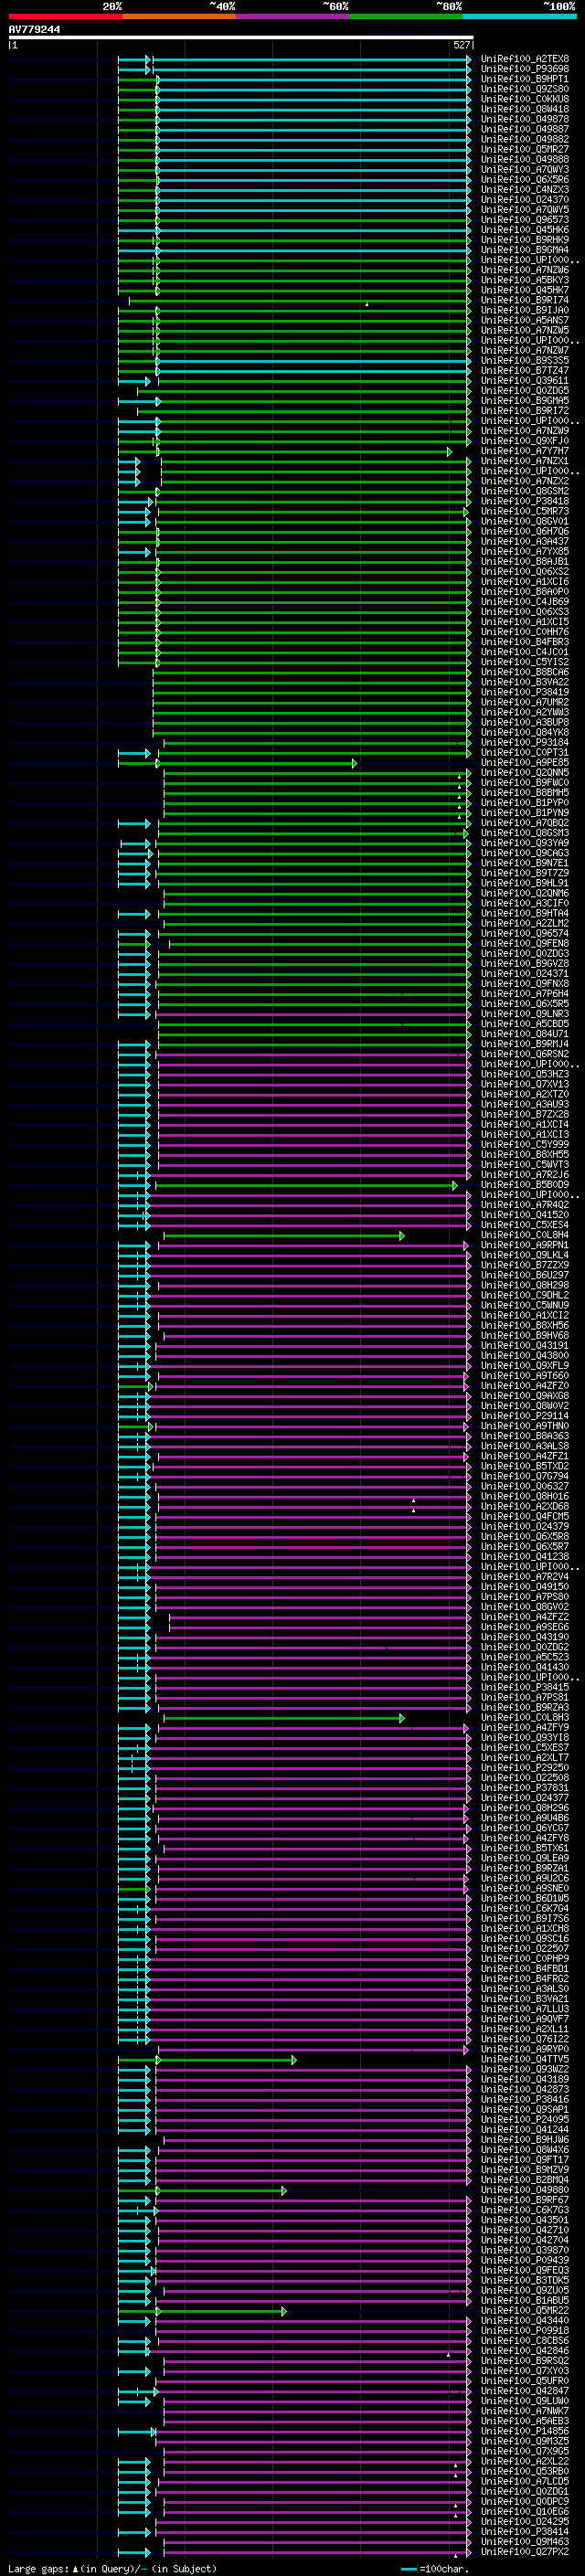Open hit UniRef100_A5BKY3

[x=524, y=280]
